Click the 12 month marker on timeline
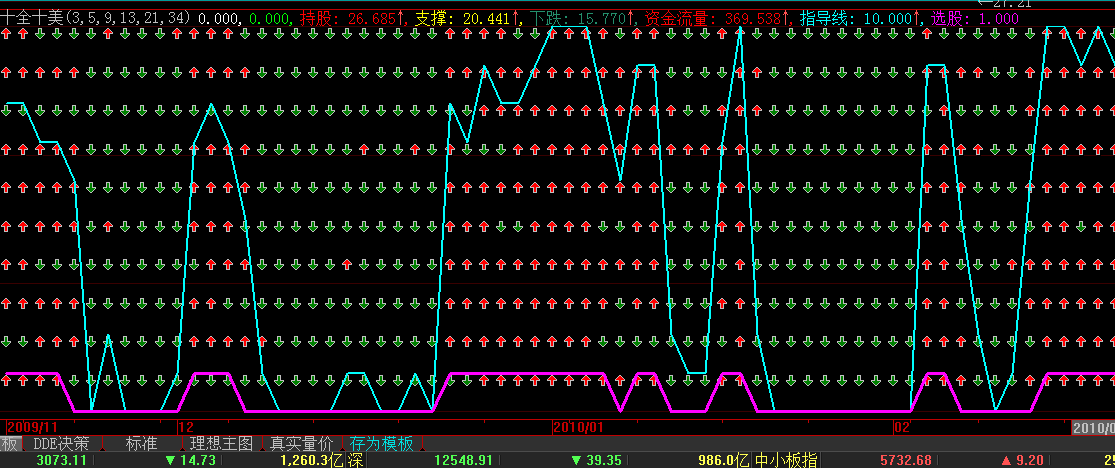 [x=186, y=427]
